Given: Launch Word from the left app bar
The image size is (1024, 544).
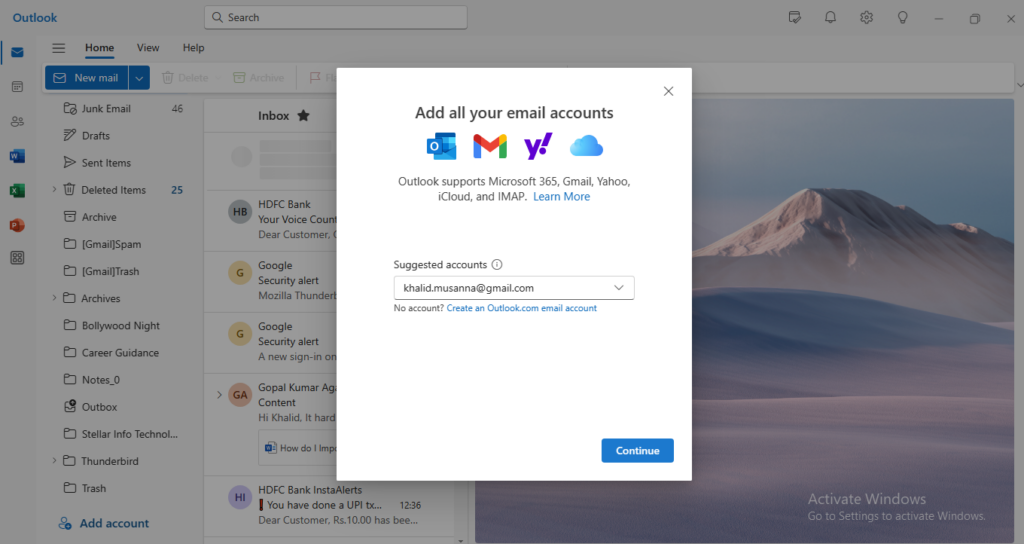Looking at the screenshot, I should coord(18,156).
